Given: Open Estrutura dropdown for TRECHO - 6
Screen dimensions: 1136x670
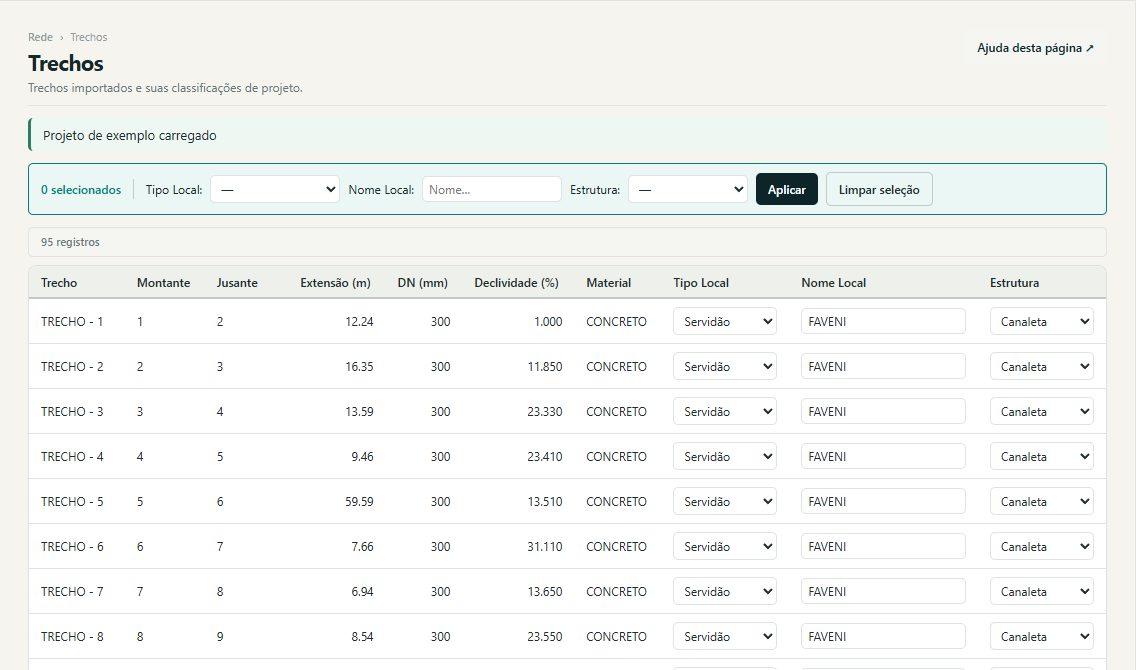Looking at the screenshot, I should 1042,546.
